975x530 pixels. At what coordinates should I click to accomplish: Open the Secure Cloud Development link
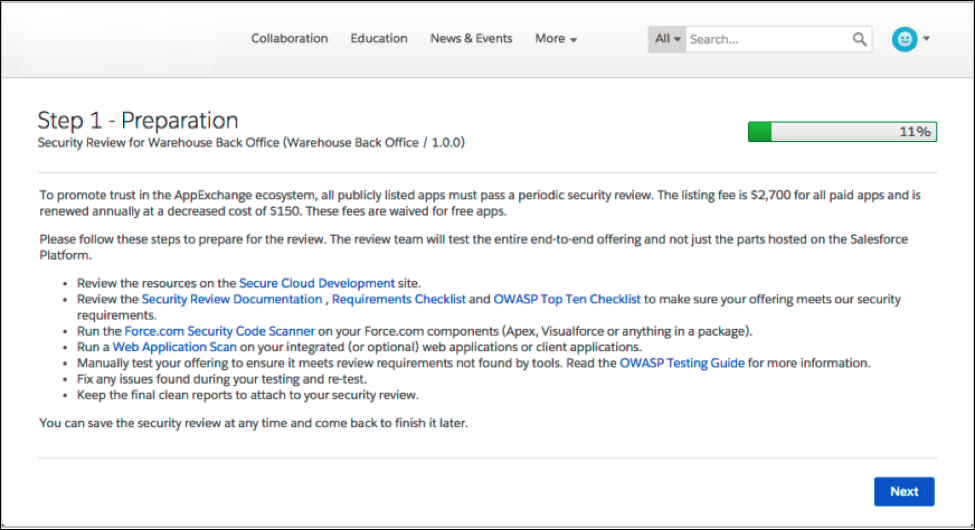[x=317, y=283]
